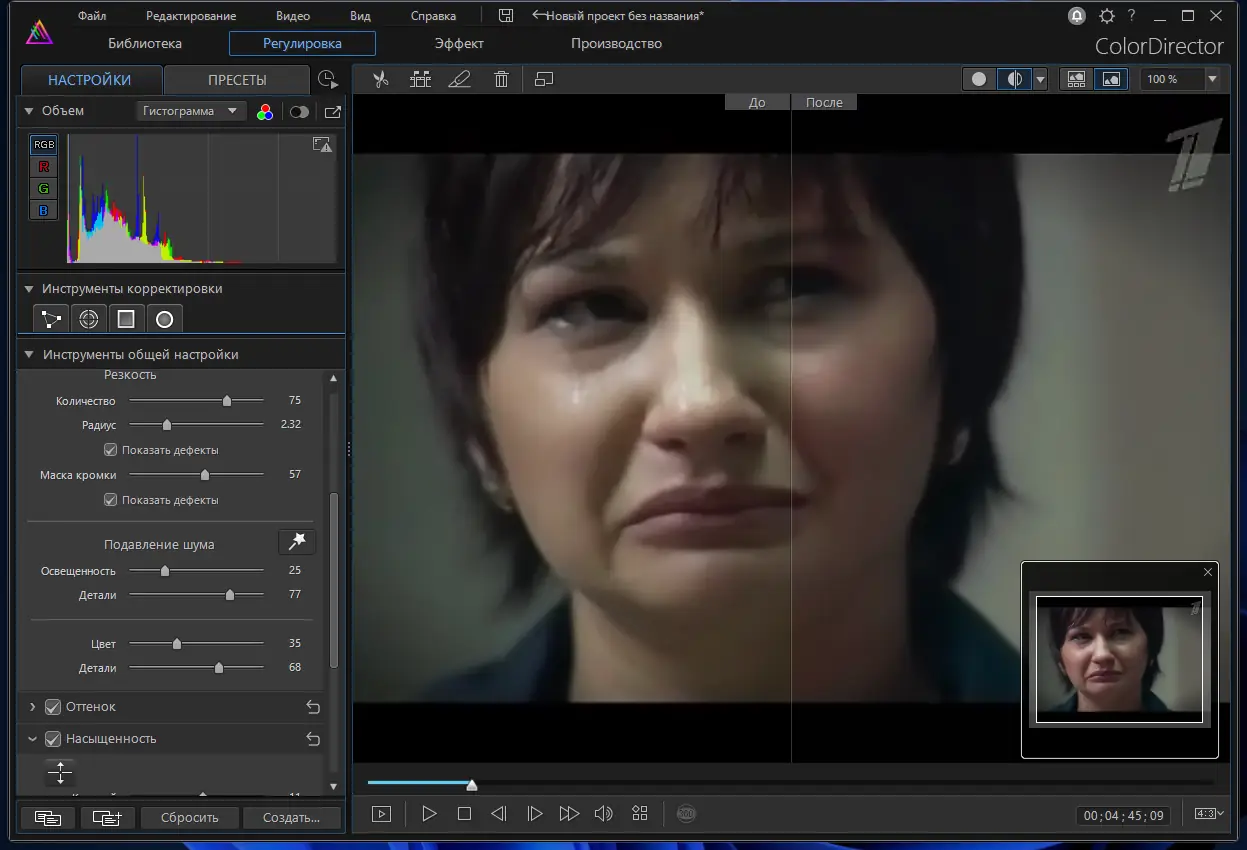Select the gradient mask correction tool
1247x850 pixels.
[x=126, y=319]
